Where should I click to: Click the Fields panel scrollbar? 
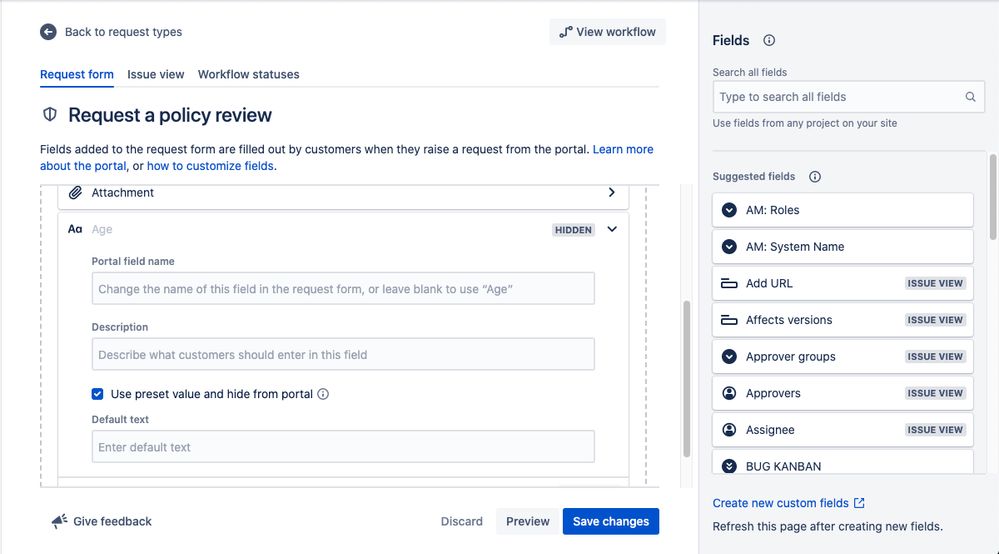(993, 196)
